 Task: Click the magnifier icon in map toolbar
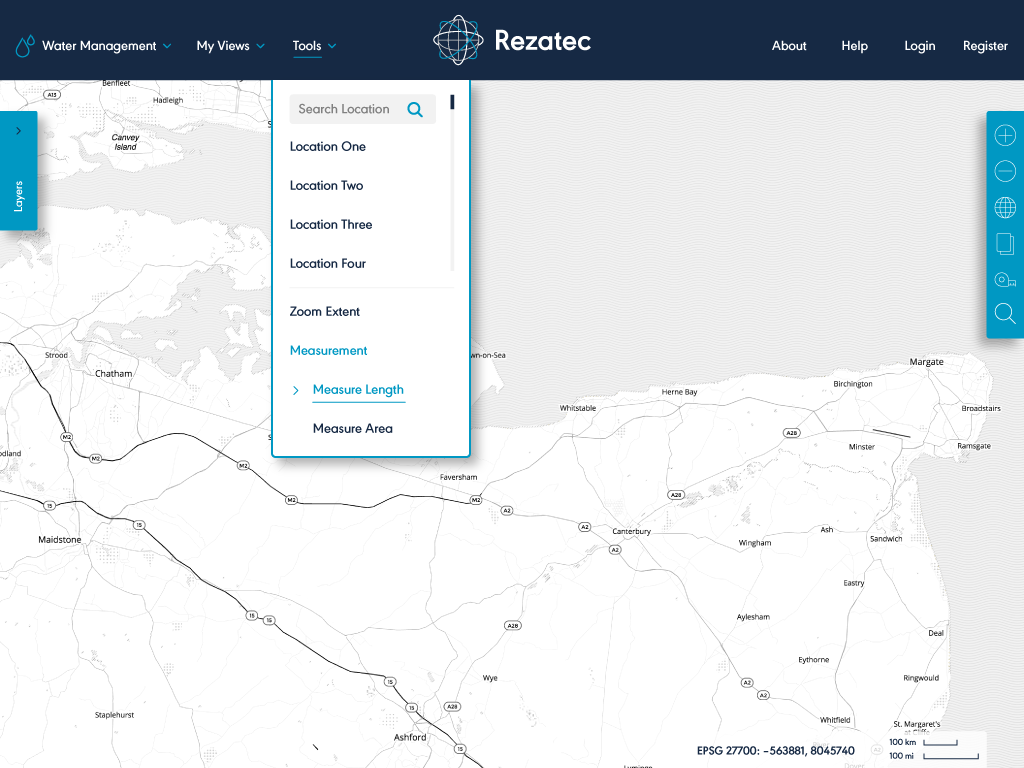(x=1004, y=313)
